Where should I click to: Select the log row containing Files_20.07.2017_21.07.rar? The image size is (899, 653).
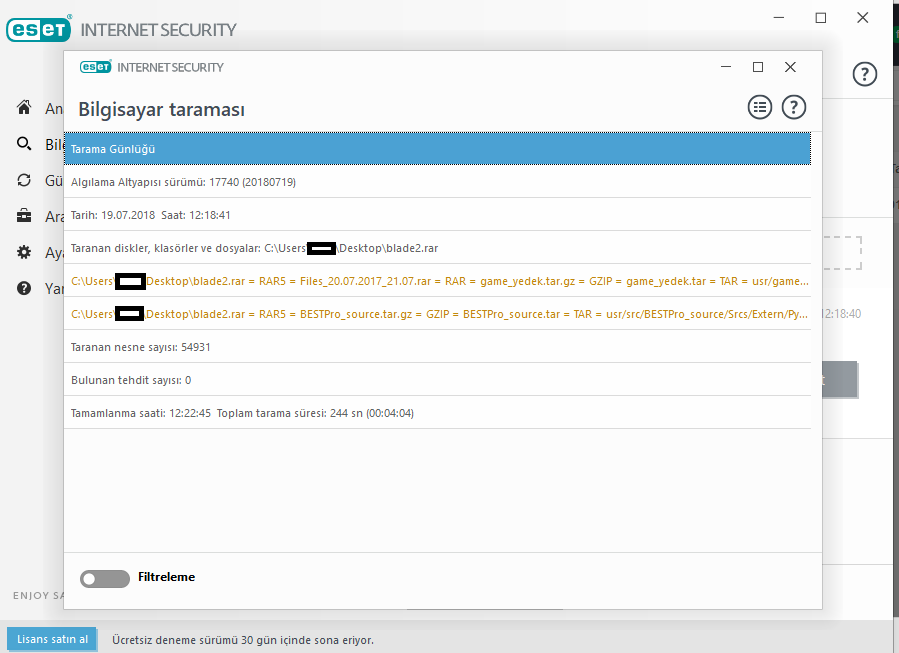pyautogui.click(x=437, y=281)
